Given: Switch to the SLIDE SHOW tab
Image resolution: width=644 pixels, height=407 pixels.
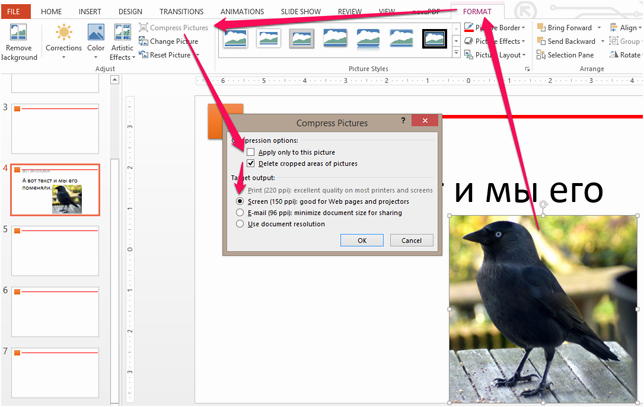Looking at the screenshot, I should [x=301, y=11].
